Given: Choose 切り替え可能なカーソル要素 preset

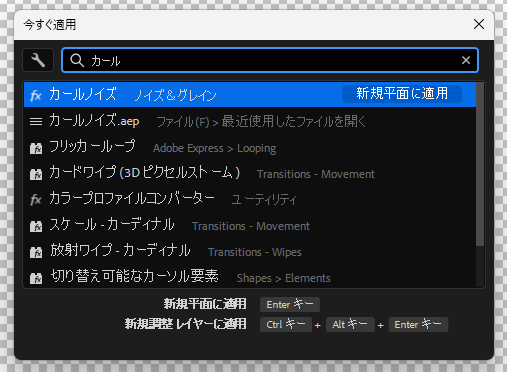Looking at the screenshot, I should 250,276.
